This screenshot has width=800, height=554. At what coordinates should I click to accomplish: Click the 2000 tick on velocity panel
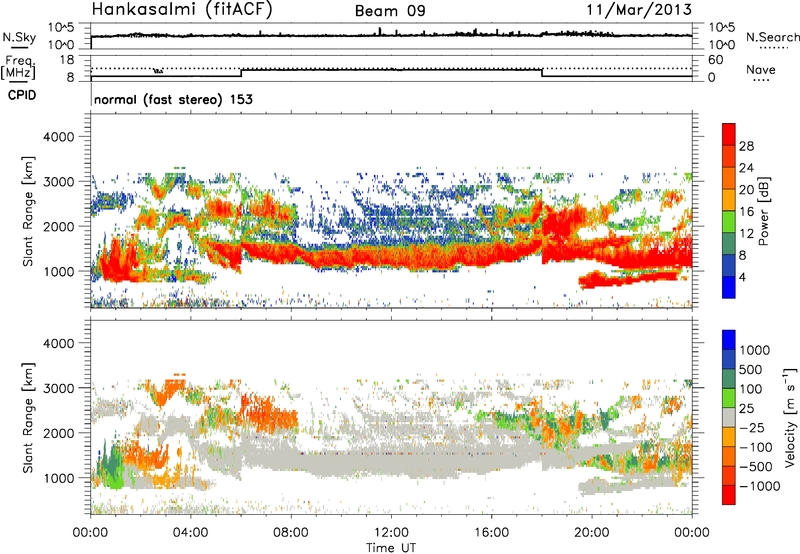pos(58,433)
